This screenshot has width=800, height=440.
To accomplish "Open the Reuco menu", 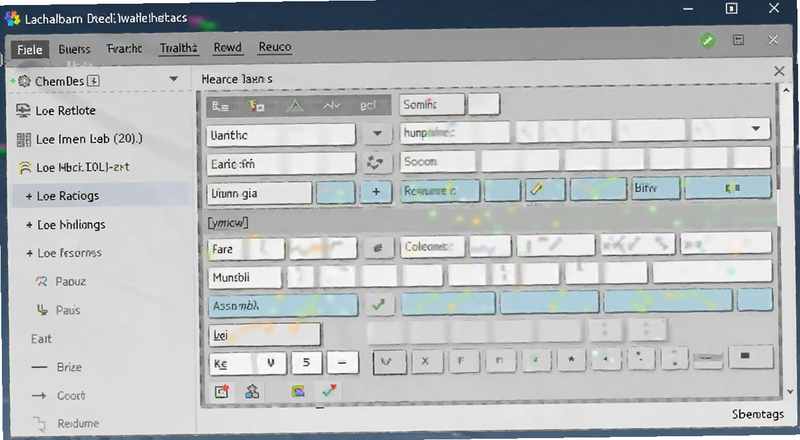I will 274,47.
